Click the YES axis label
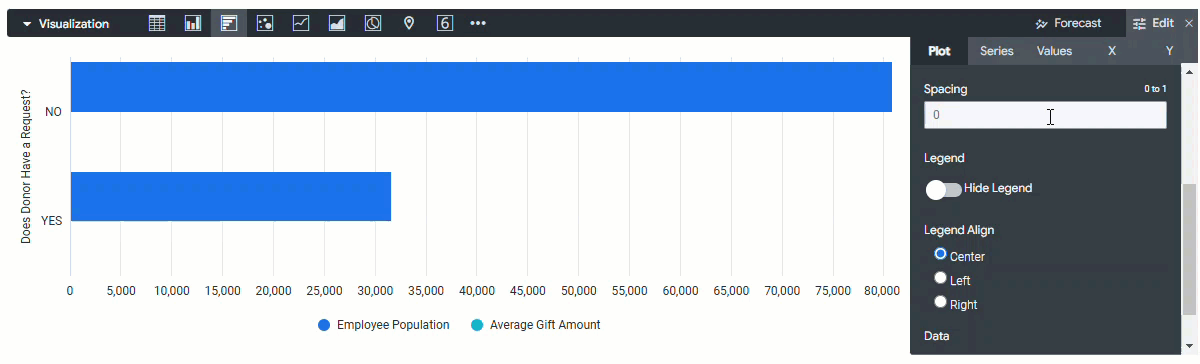The image size is (1200, 364). (52, 221)
